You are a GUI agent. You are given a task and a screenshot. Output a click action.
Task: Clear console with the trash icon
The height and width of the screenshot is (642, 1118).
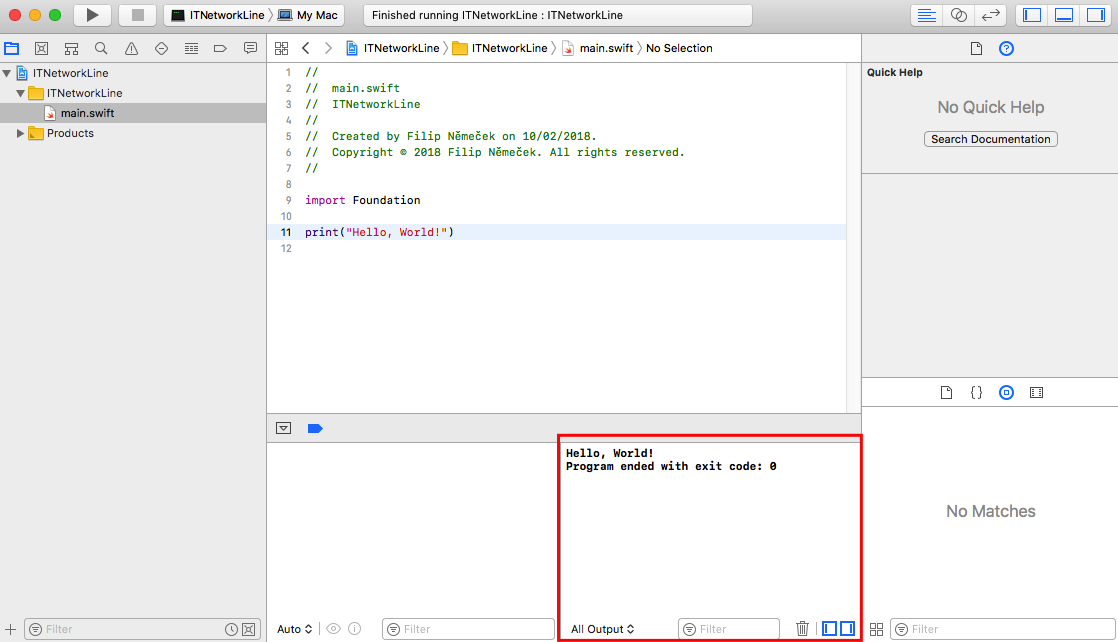pos(802,629)
